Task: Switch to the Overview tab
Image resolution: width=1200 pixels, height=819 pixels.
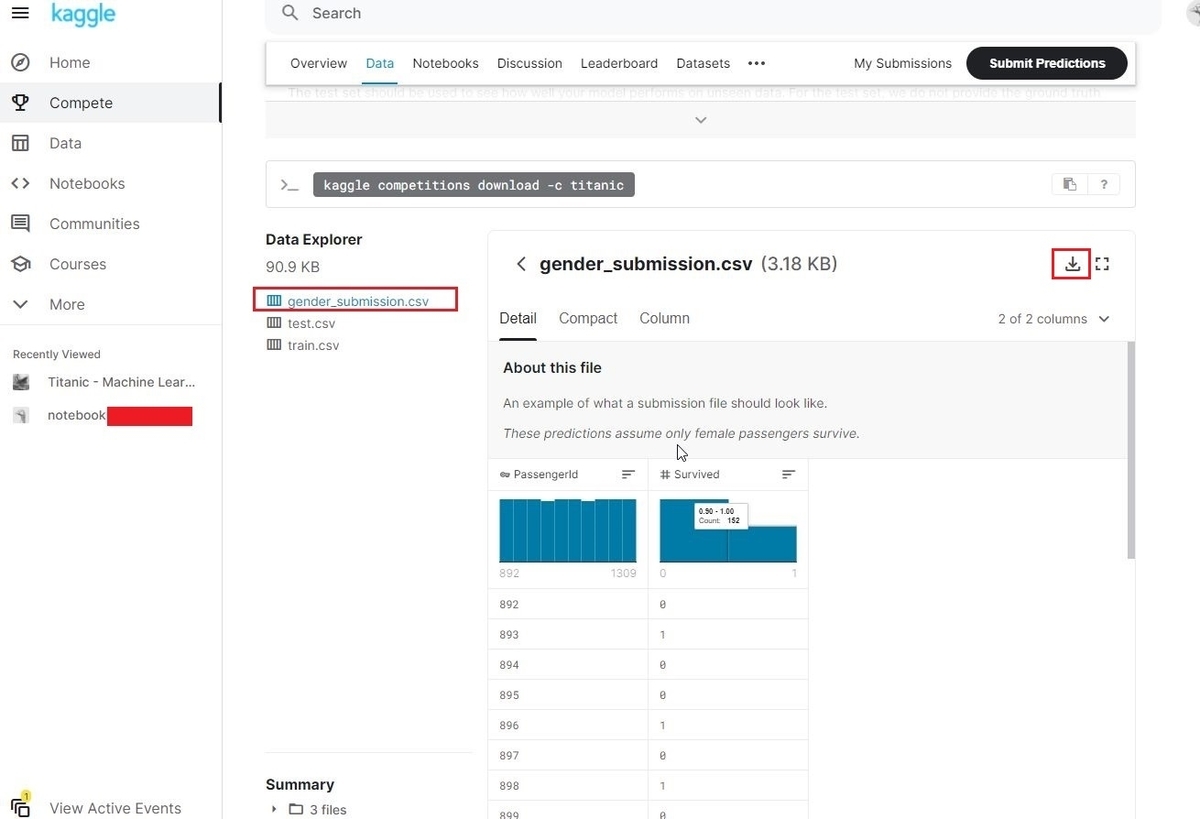Action: click(x=318, y=63)
